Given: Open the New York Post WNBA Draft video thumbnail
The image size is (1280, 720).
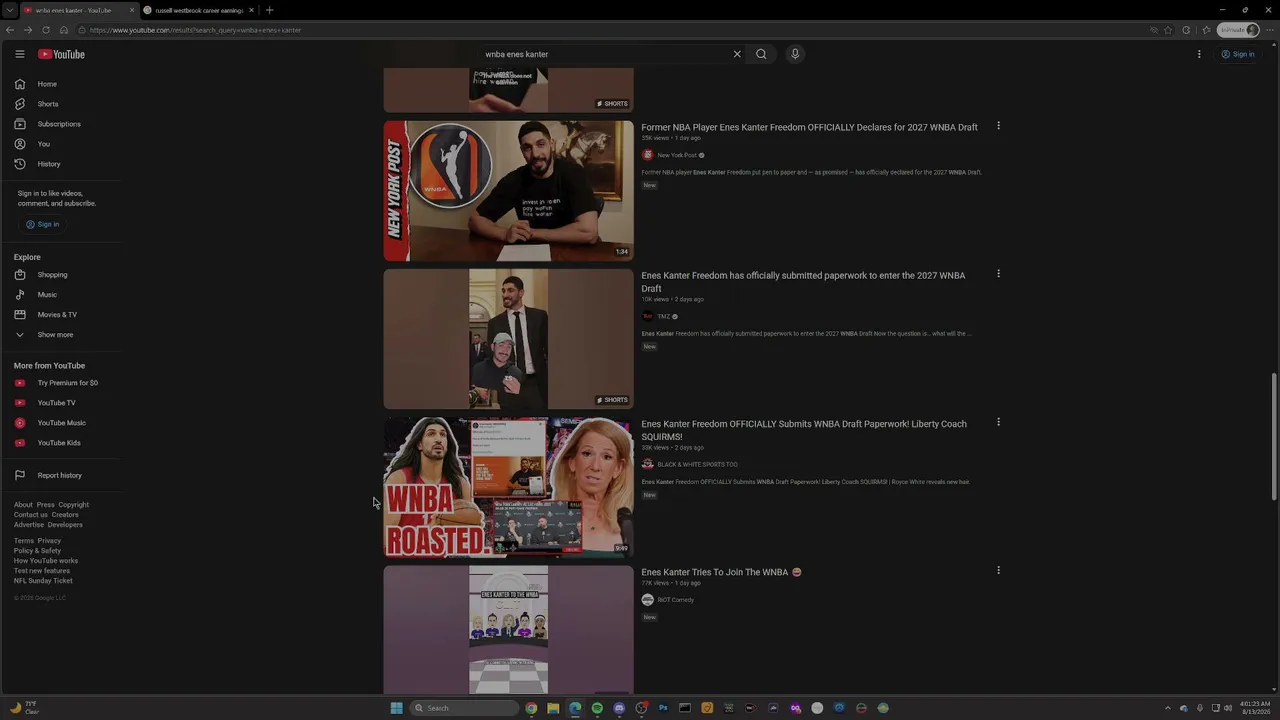Looking at the screenshot, I should [508, 191].
